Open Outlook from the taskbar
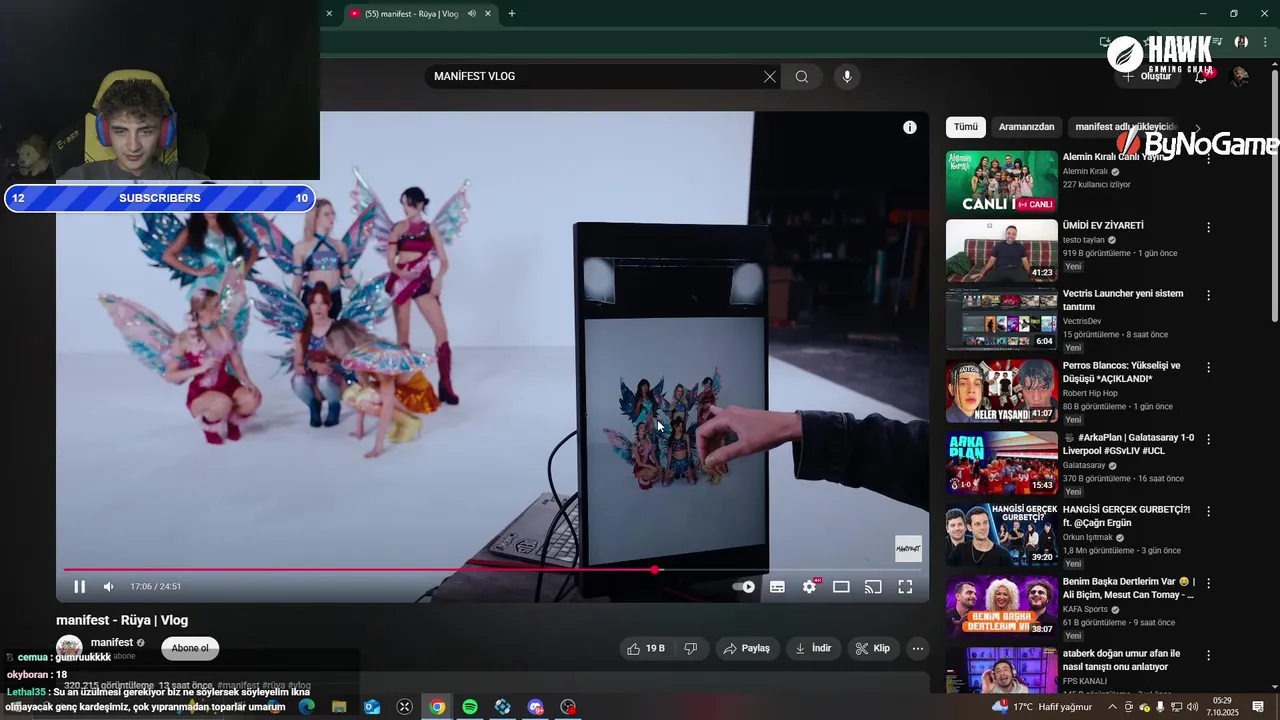Viewport: 1280px width, 720px height. [372, 707]
